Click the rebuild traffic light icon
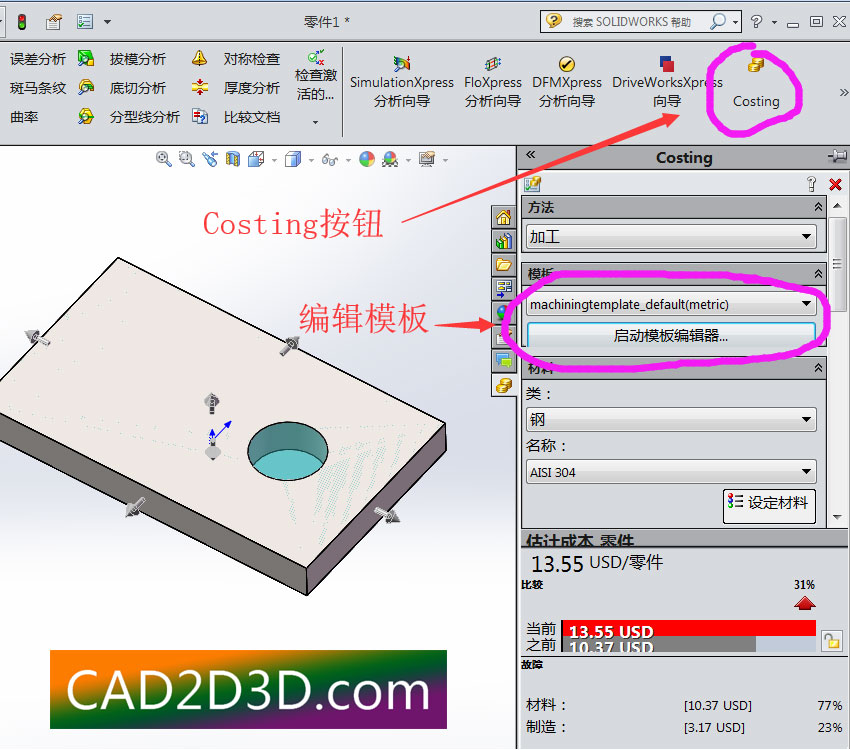Viewport: 850px width, 750px height. point(22,22)
